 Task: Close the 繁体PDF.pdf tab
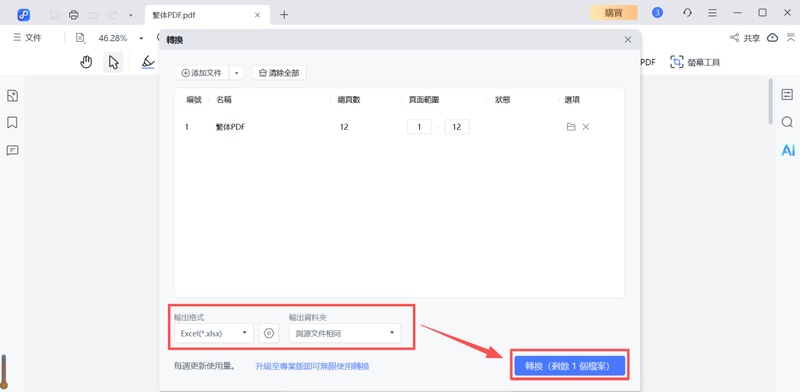point(258,15)
